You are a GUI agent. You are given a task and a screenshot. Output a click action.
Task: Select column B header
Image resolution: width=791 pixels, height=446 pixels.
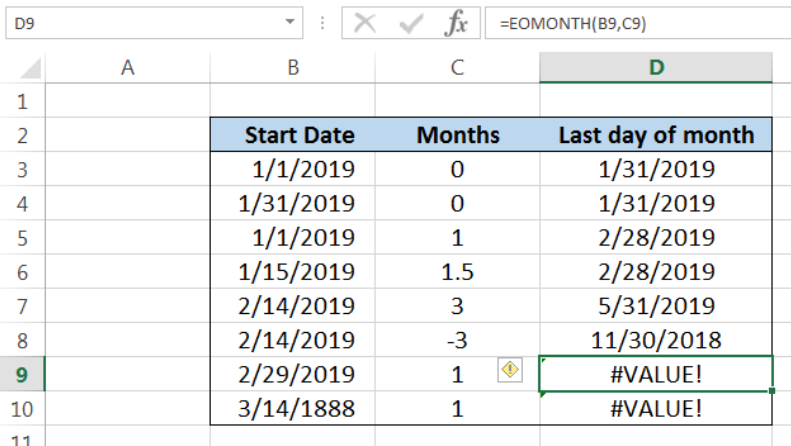[x=292, y=67]
